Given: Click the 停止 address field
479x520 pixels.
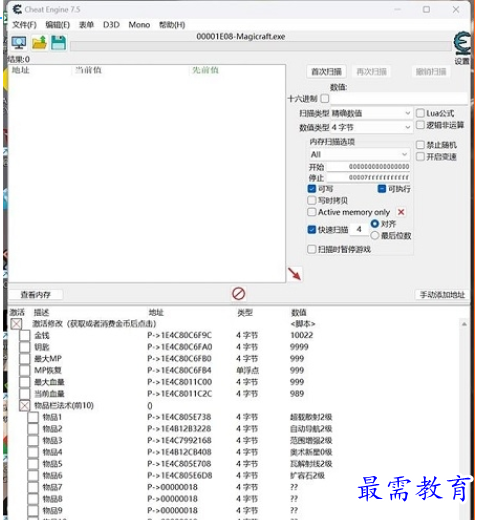Looking at the screenshot, I should coord(368,177).
